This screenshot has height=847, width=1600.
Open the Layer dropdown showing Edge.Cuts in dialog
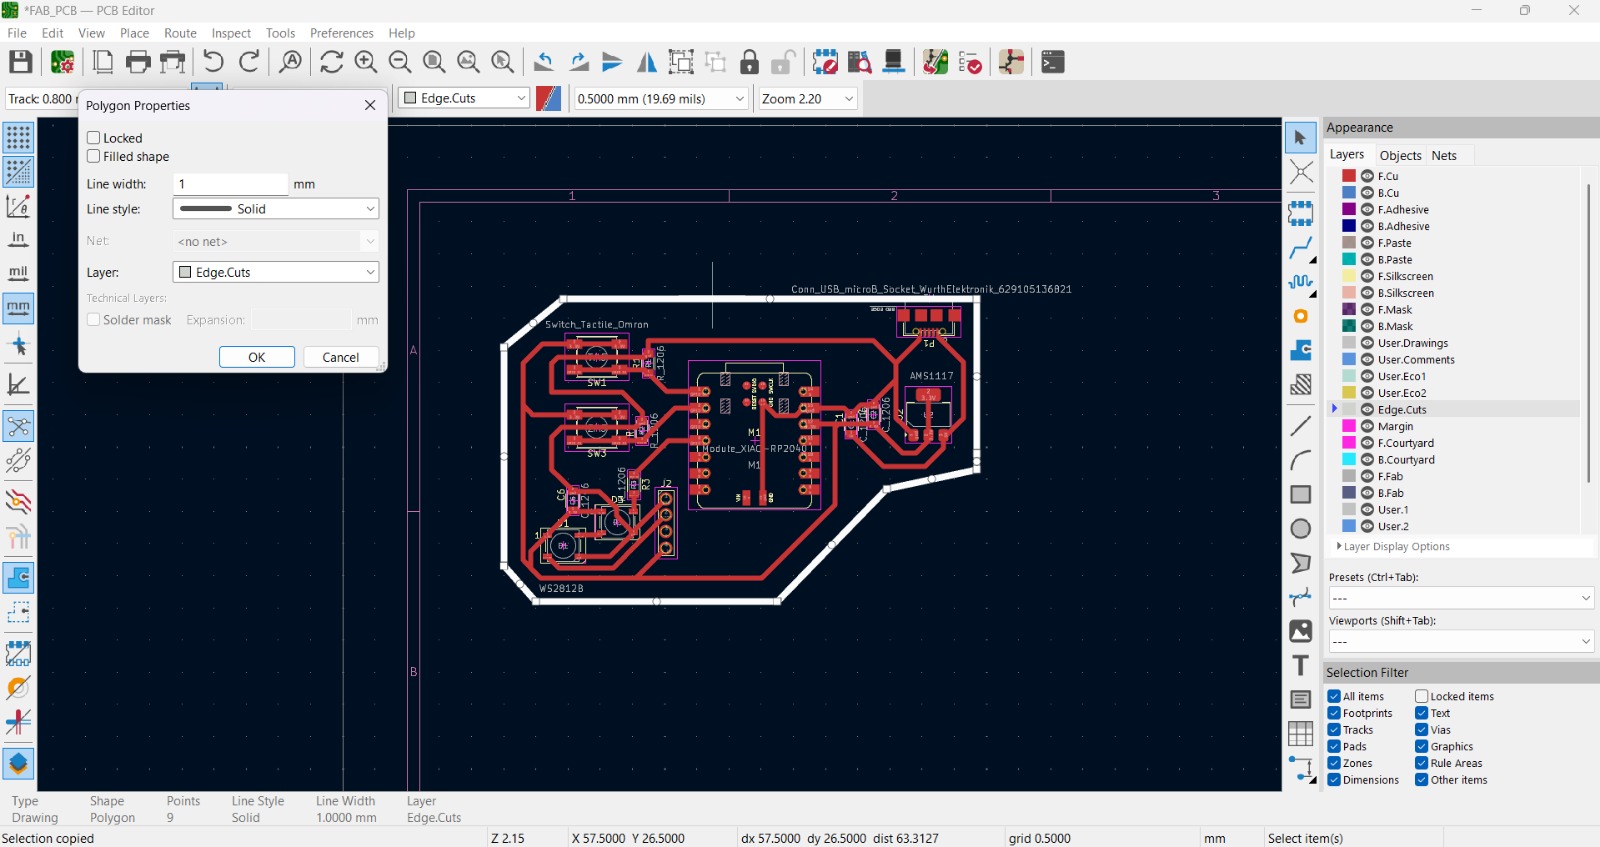[x=276, y=272]
